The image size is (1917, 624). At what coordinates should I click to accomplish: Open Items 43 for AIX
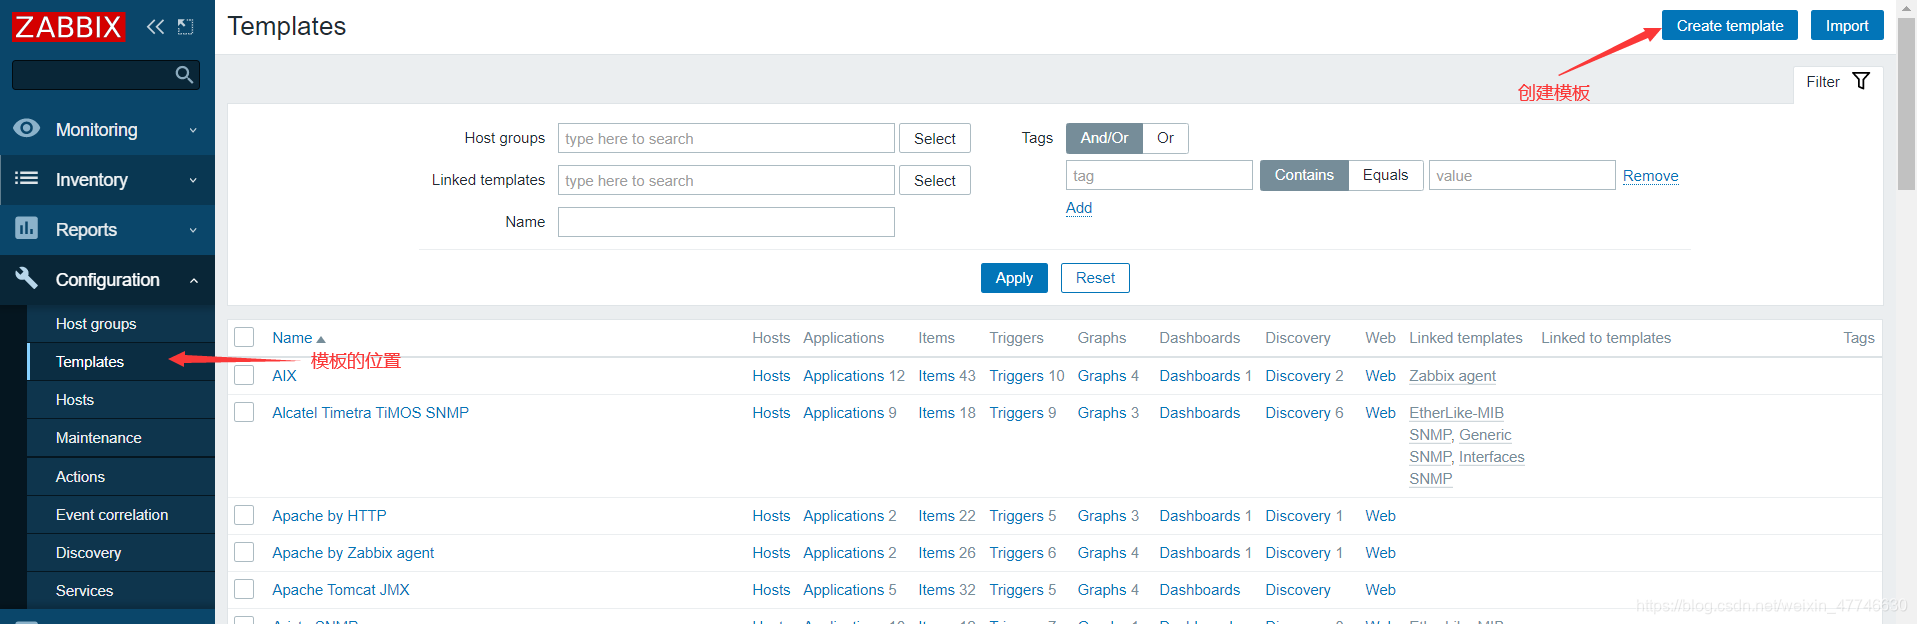[937, 376]
